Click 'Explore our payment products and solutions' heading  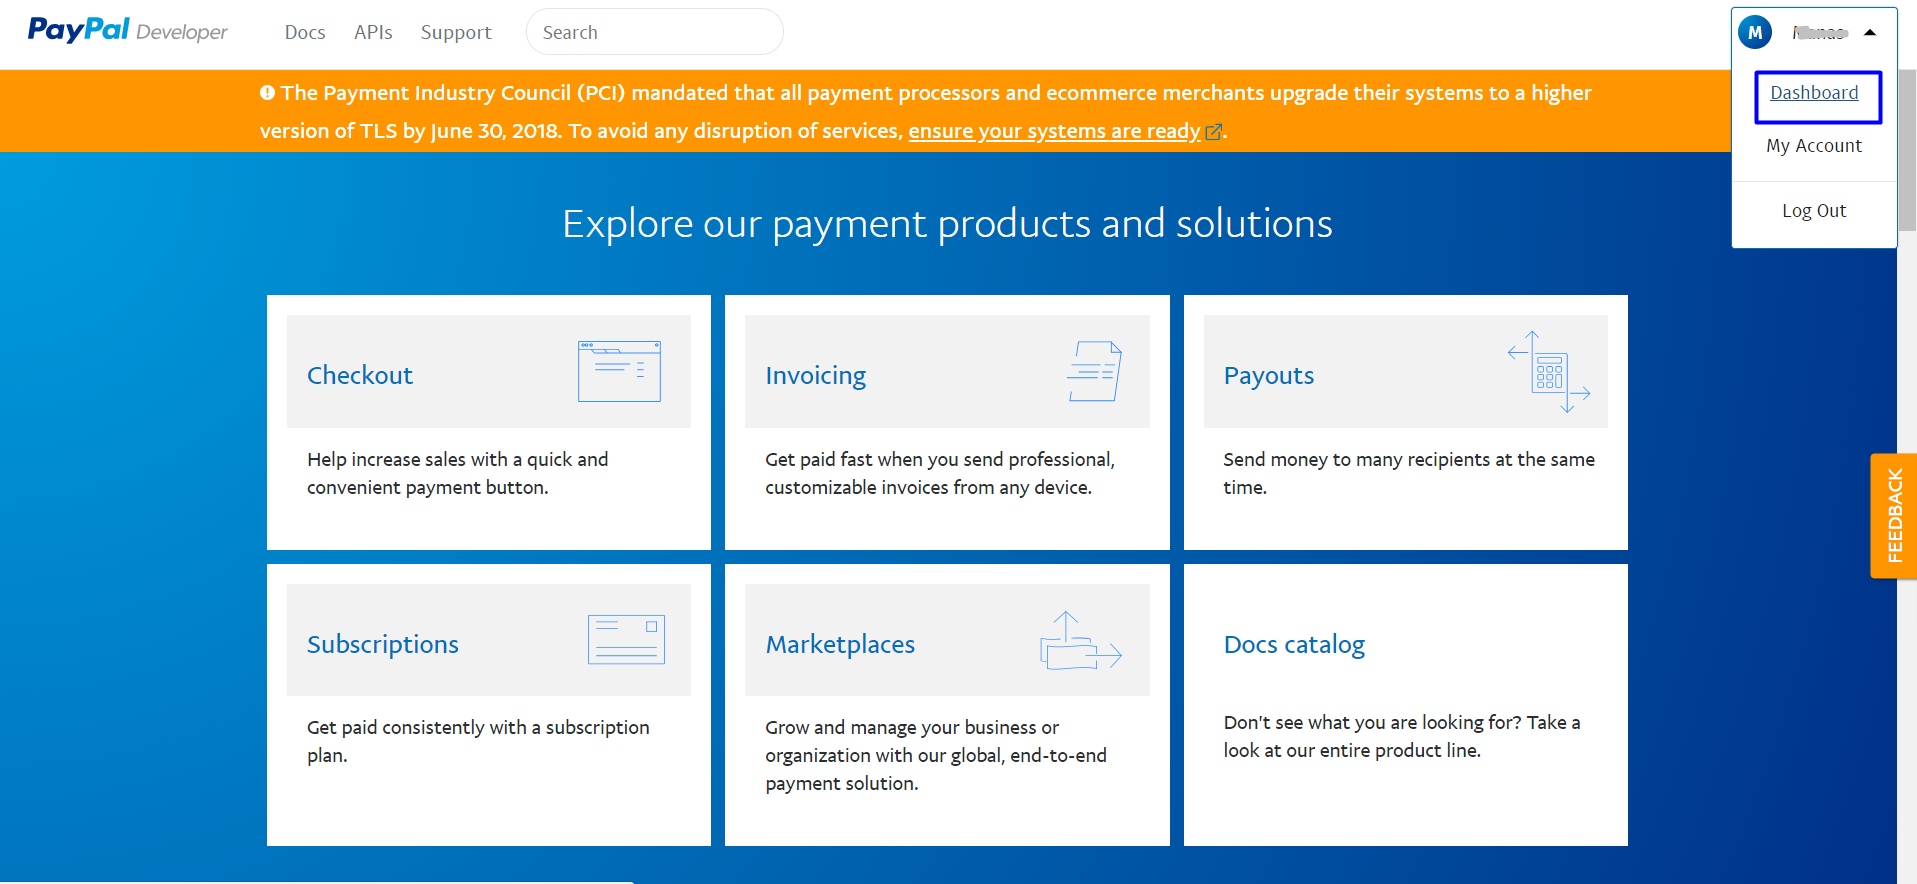click(947, 224)
